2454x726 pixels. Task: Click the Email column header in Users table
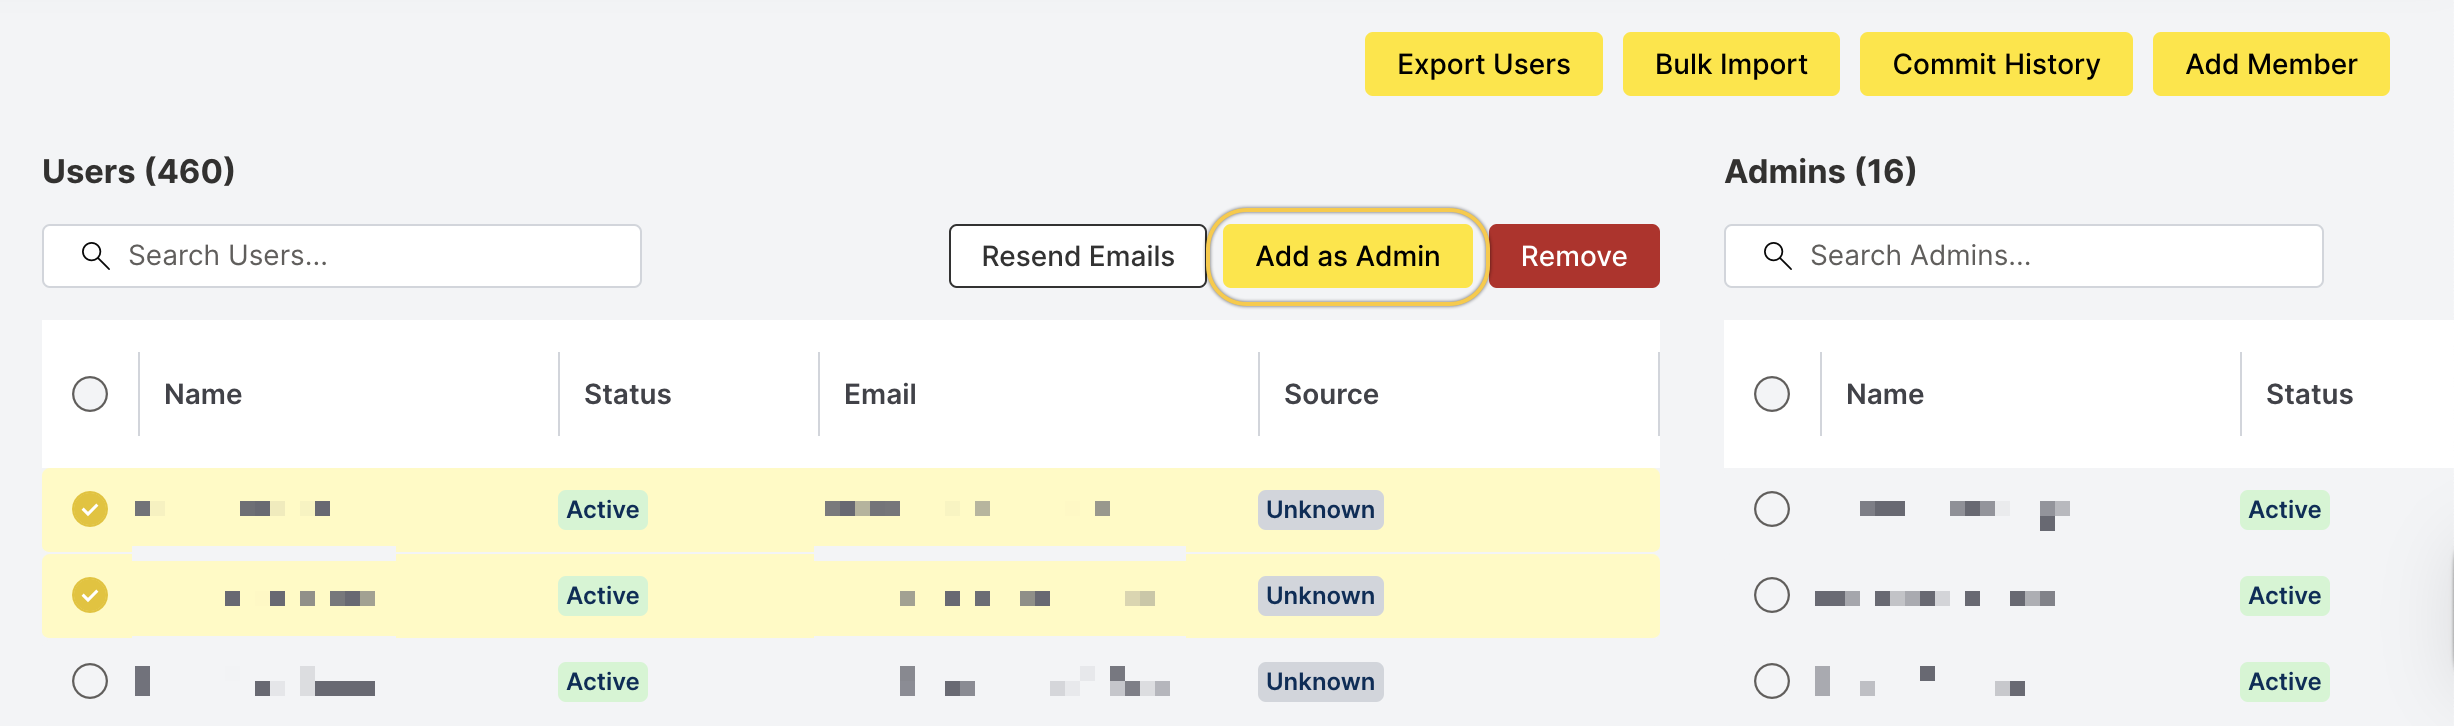pos(880,394)
